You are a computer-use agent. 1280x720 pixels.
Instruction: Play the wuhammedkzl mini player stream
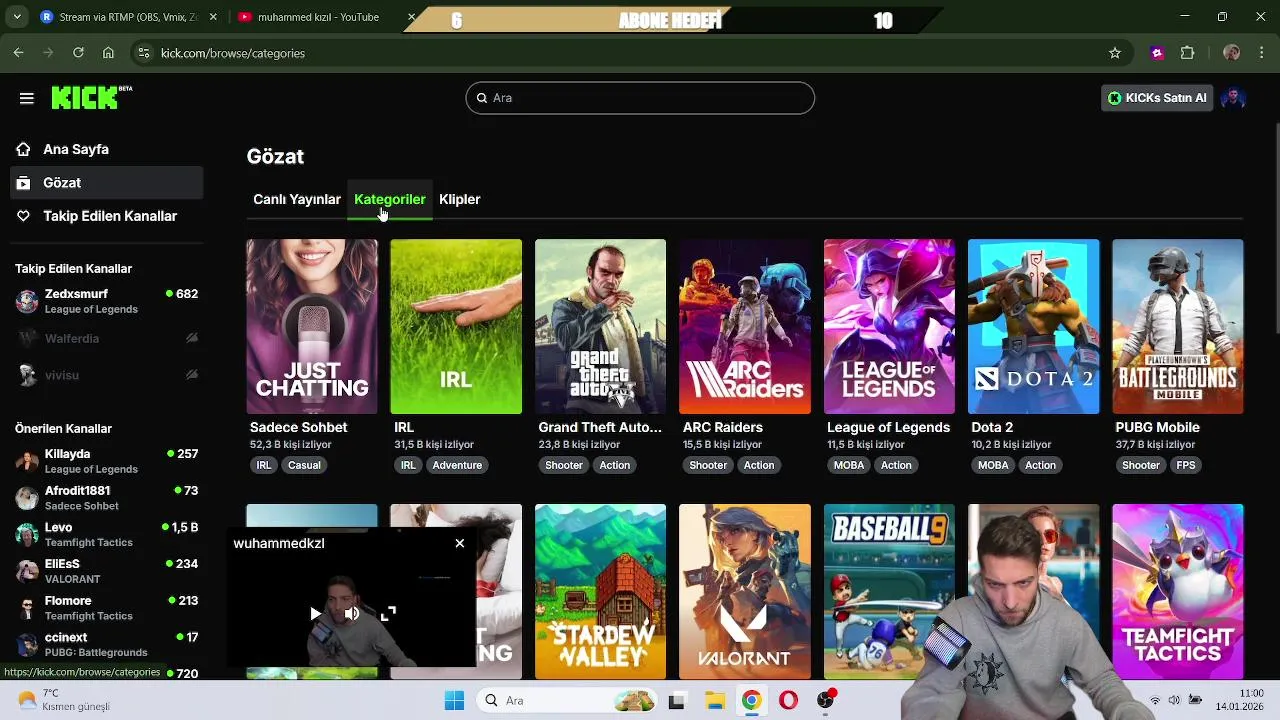click(315, 614)
